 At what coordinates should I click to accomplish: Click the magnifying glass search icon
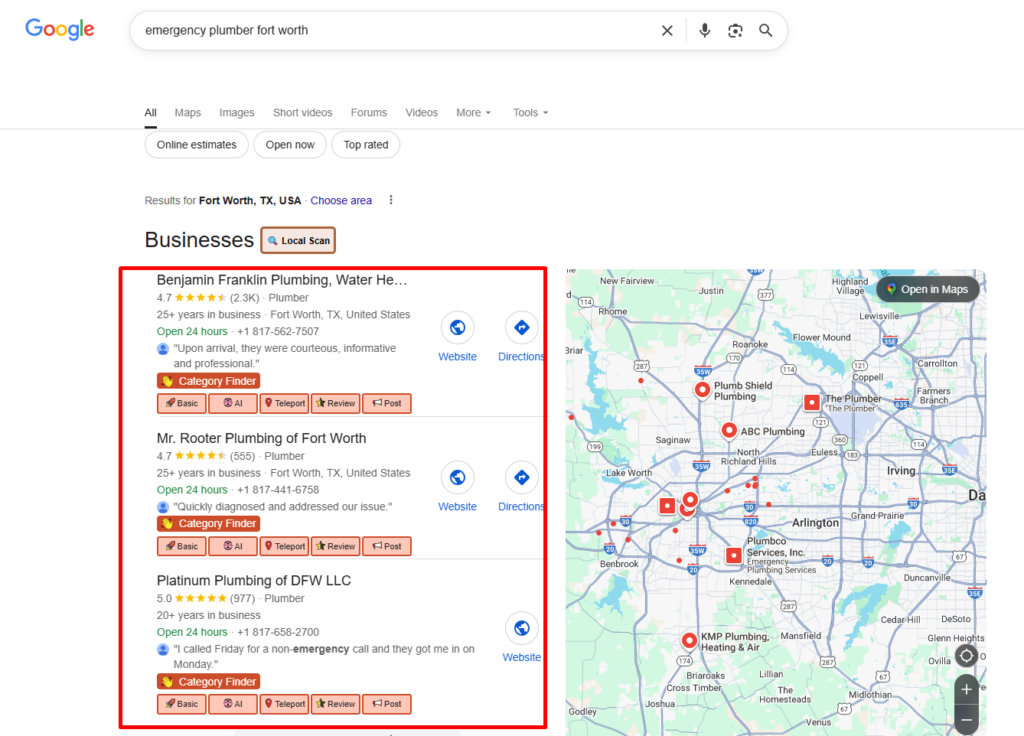766,30
